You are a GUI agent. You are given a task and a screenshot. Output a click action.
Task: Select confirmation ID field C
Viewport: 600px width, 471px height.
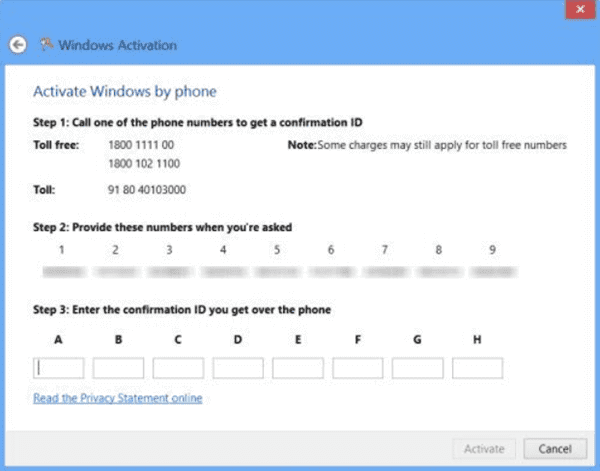pos(178,368)
